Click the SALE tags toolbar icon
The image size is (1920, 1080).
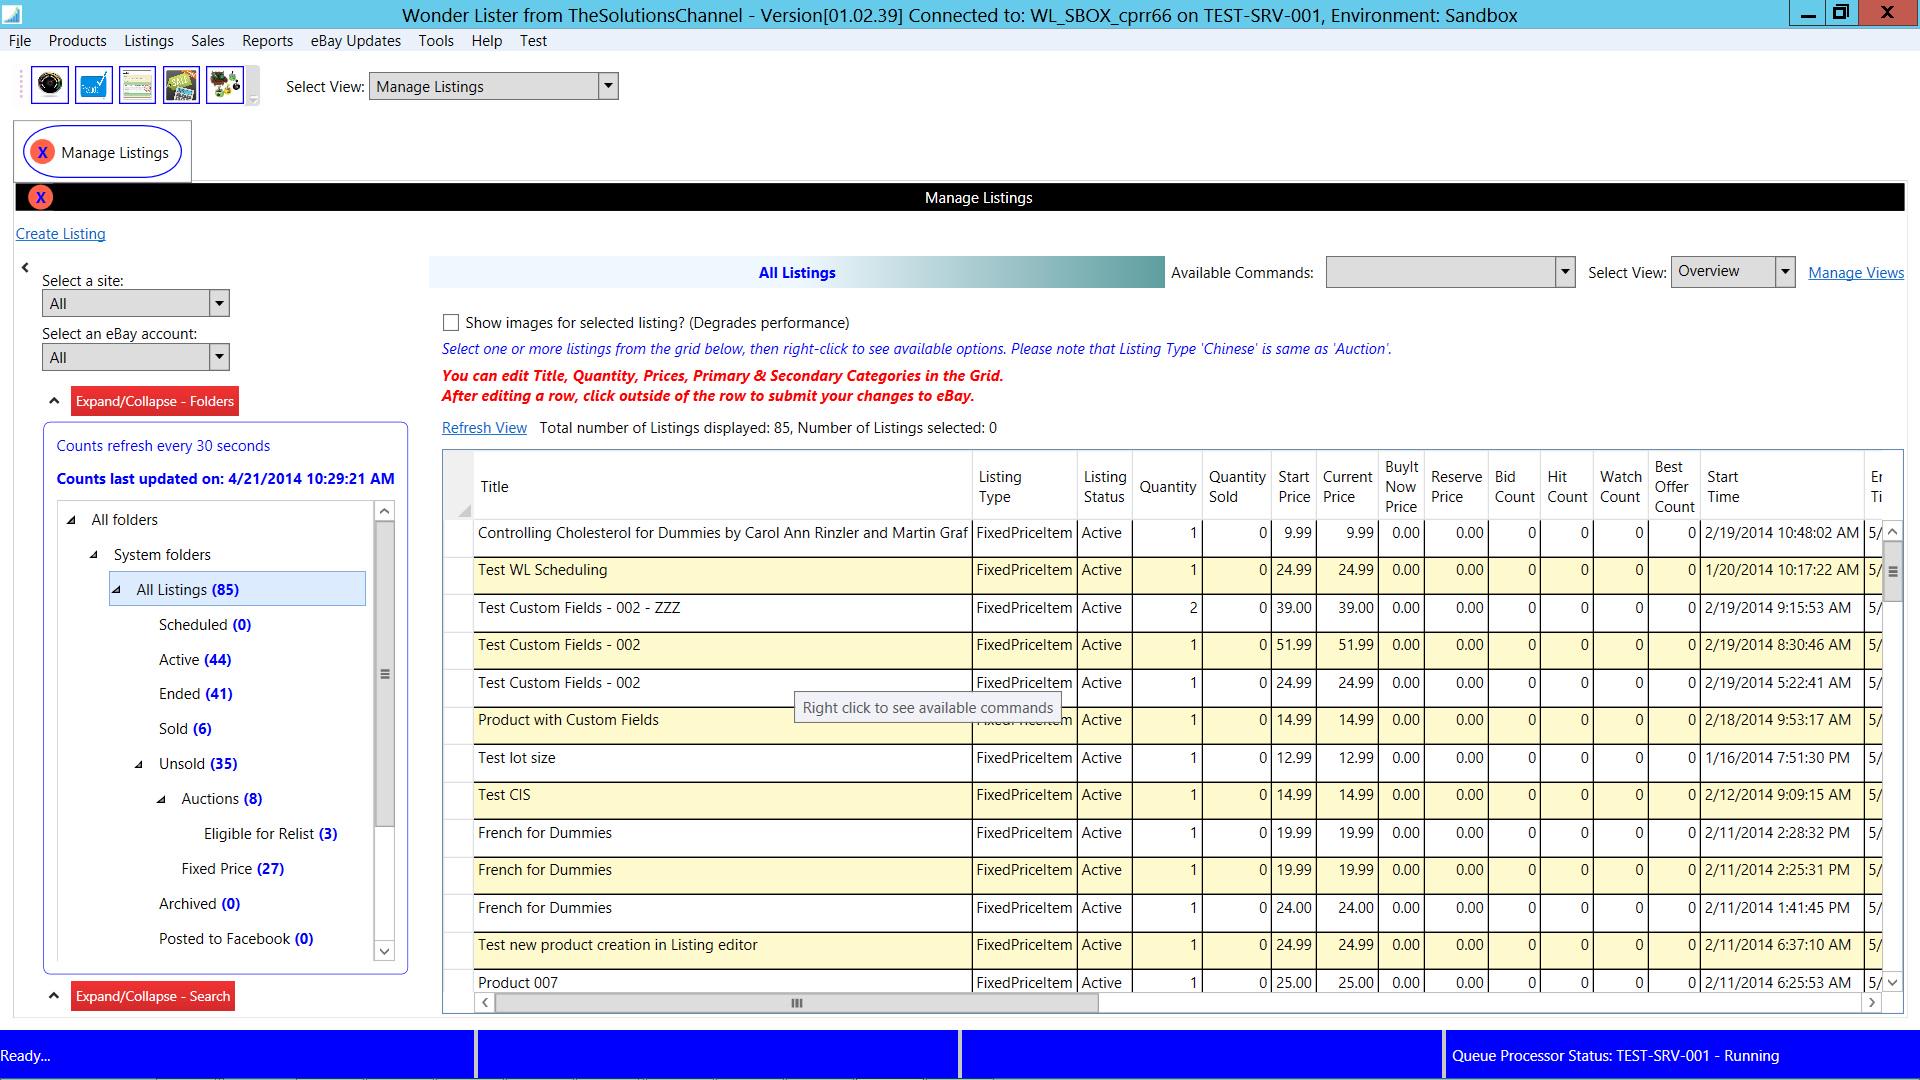181,85
